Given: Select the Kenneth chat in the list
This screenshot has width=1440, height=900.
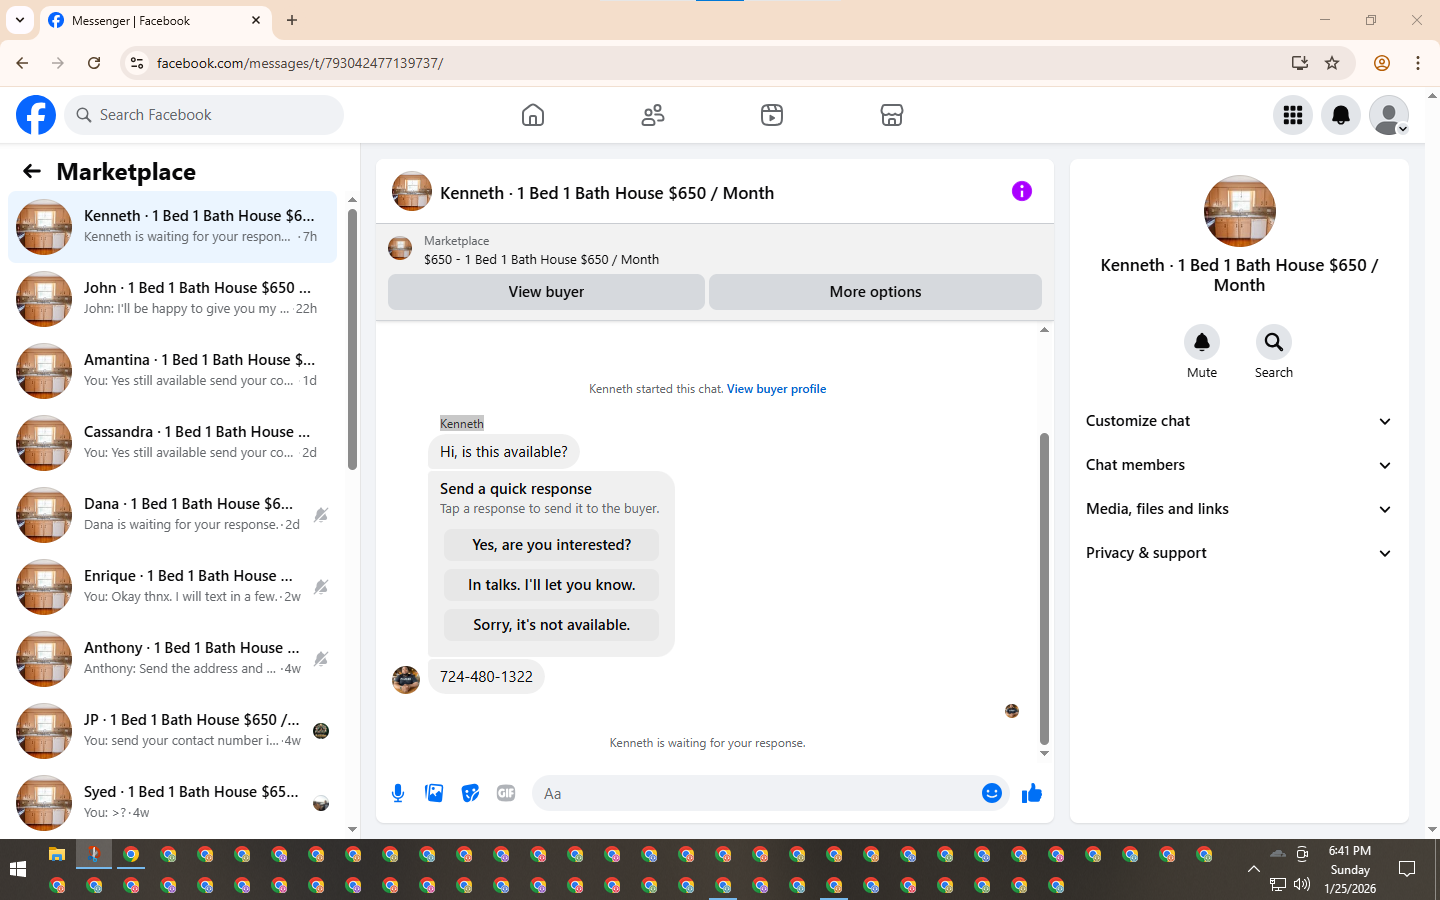Looking at the screenshot, I should tap(172, 227).
